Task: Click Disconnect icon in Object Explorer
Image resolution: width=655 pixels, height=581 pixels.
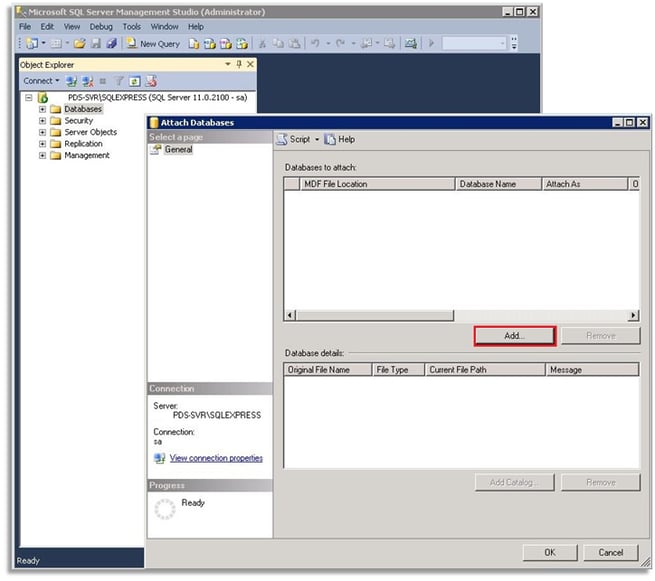Action: pyautogui.click(x=88, y=81)
